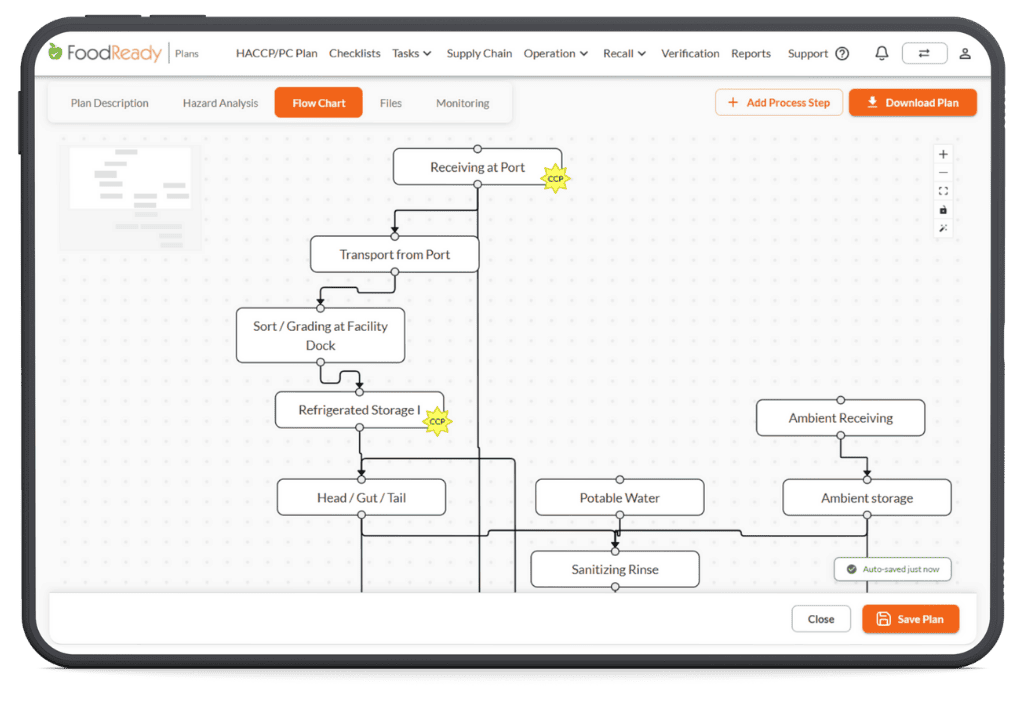Image resolution: width=1024 pixels, height=703 pixels.
Task: Zoom in the flow chart canvas
Action: tap(943, 154)
